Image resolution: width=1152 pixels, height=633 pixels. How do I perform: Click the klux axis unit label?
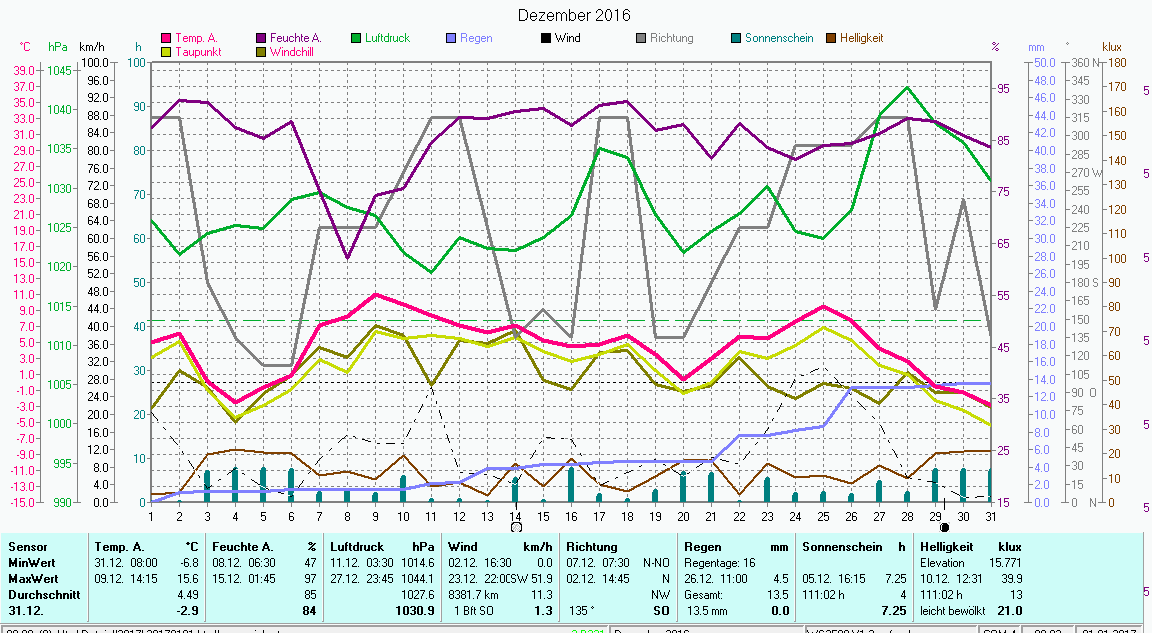(x=1112, y=47)
